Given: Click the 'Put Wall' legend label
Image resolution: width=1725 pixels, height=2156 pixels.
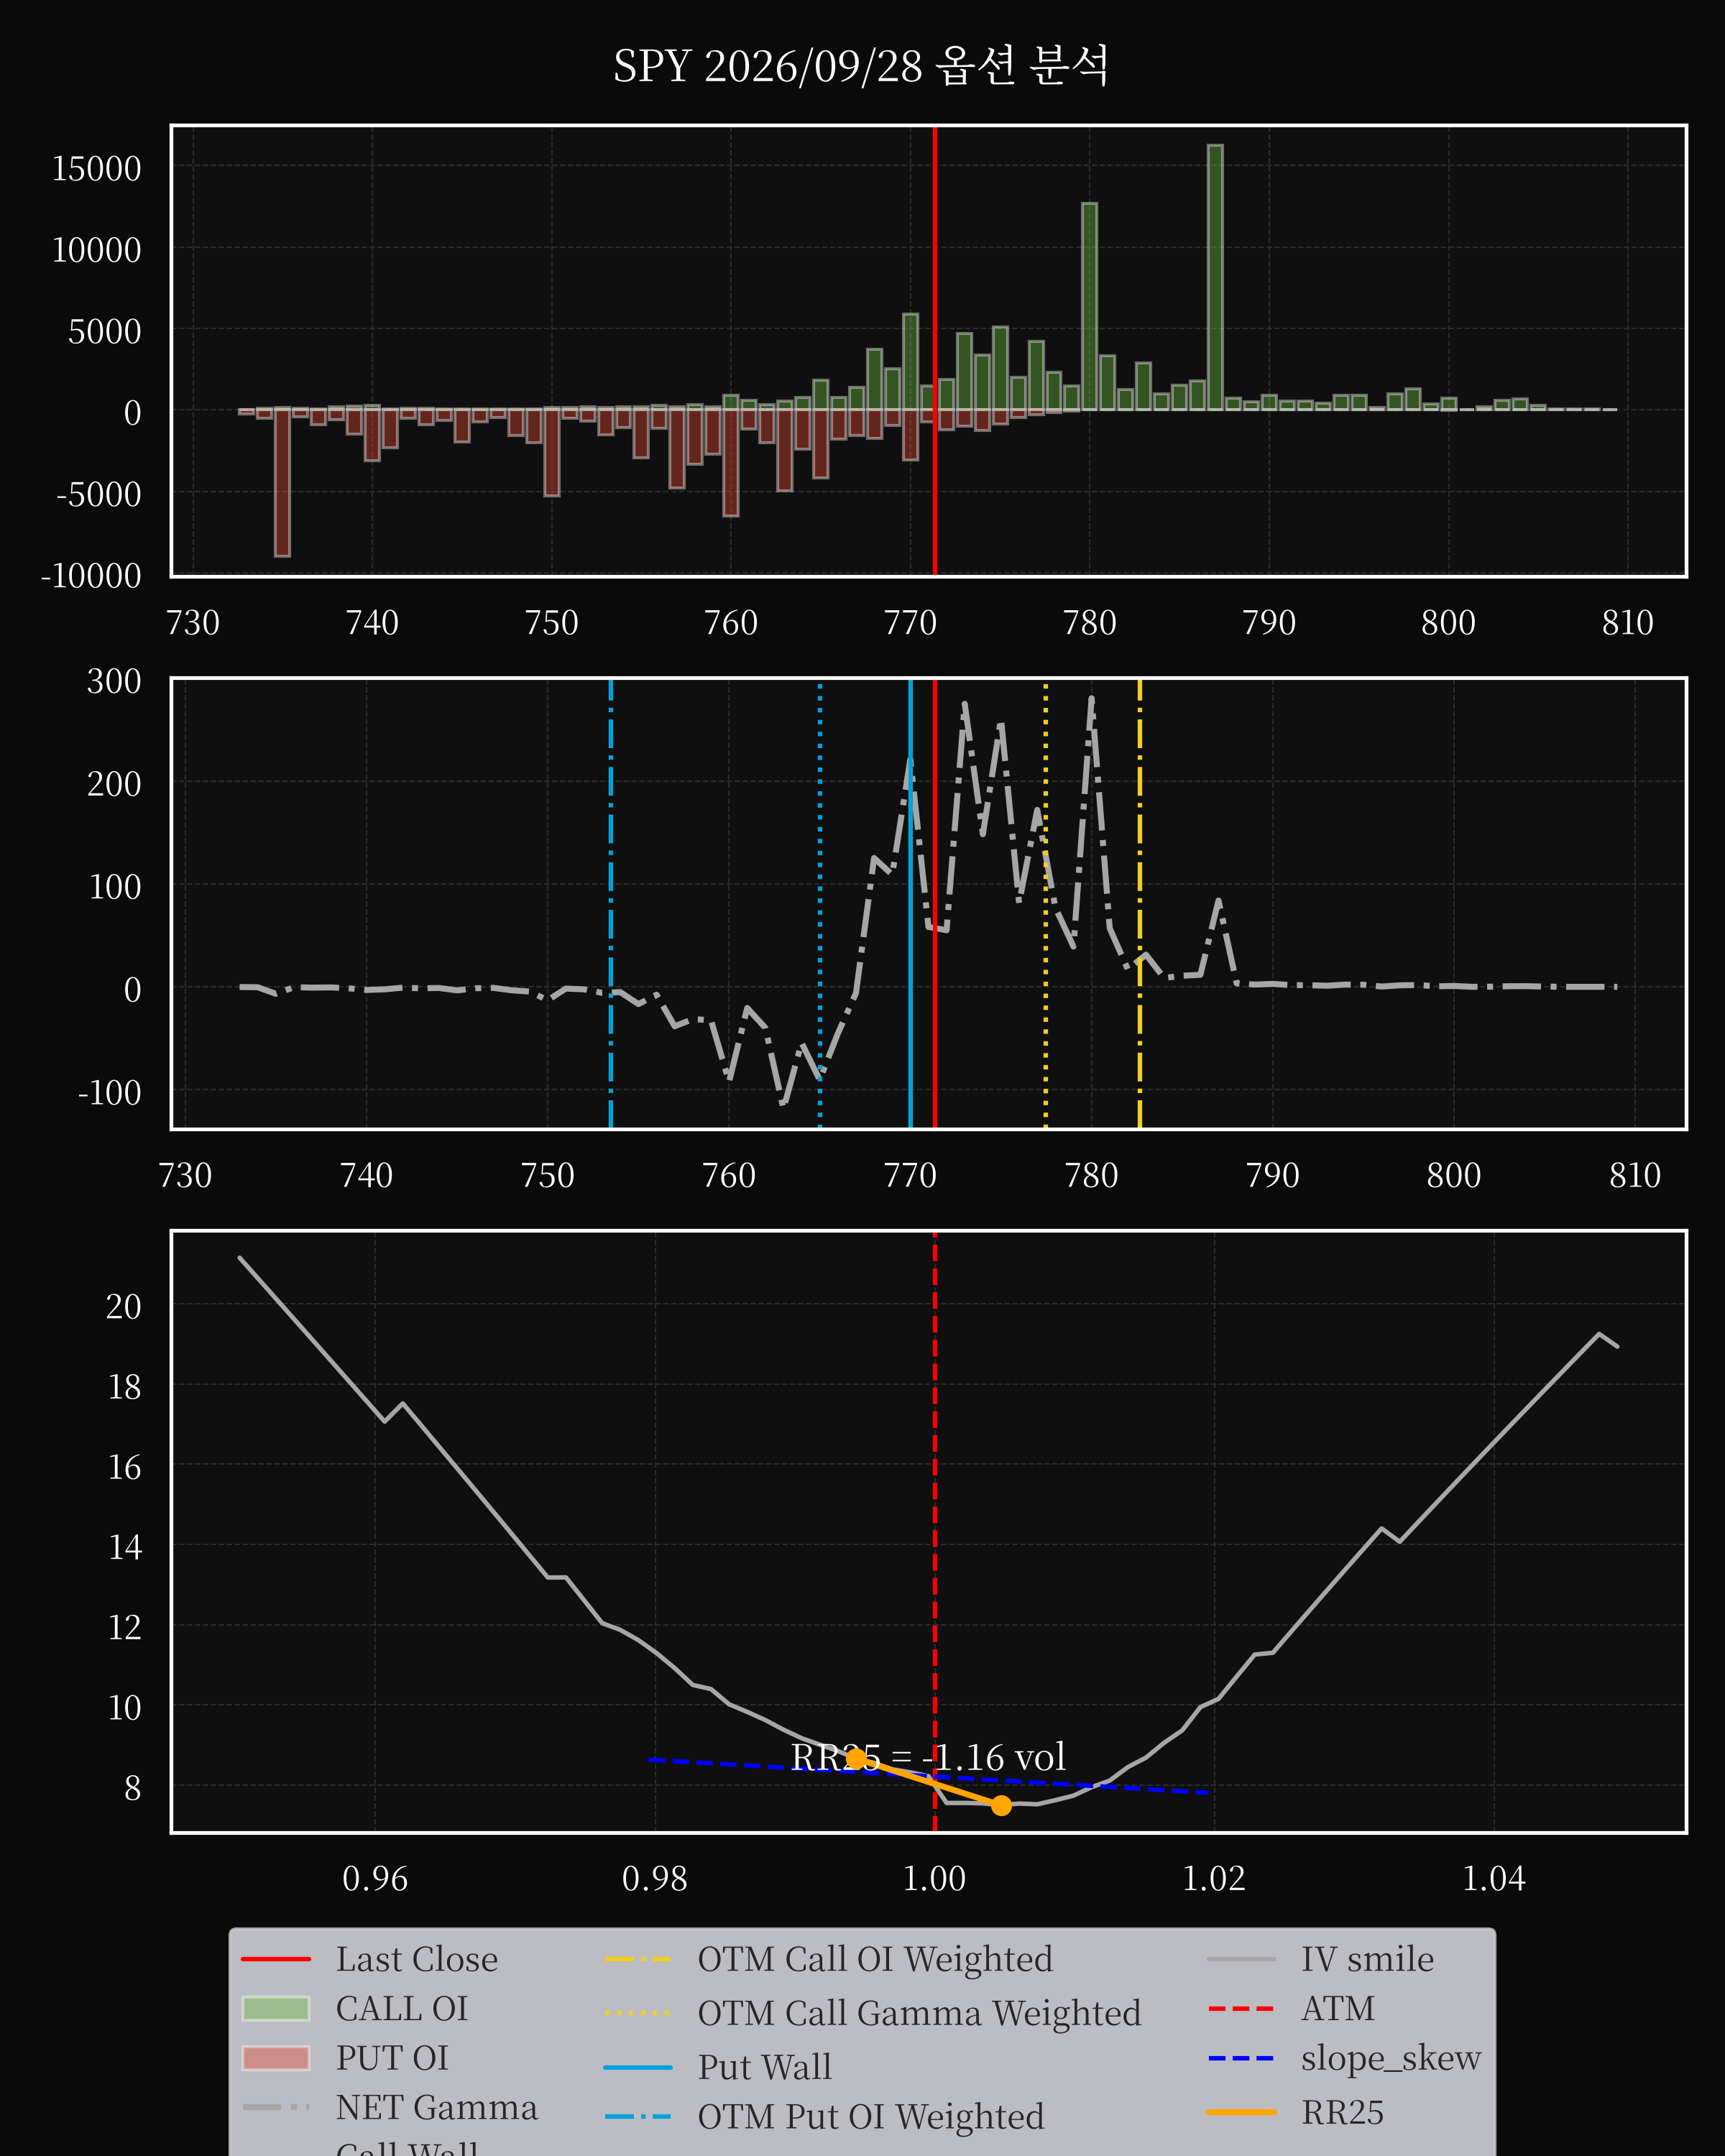Looking at the screenshot, I should pyautogui.click(x=764, y=2067).
